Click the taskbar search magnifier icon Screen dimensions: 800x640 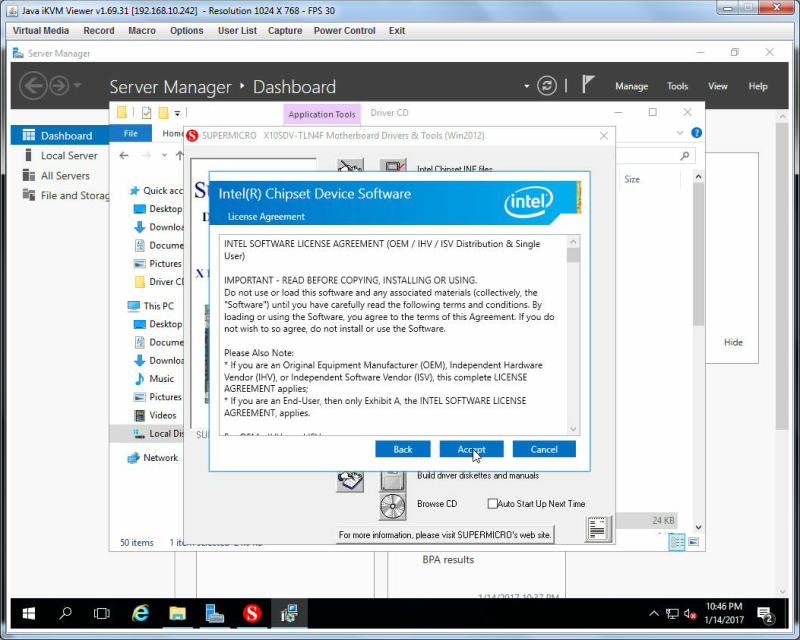point(65,613)
